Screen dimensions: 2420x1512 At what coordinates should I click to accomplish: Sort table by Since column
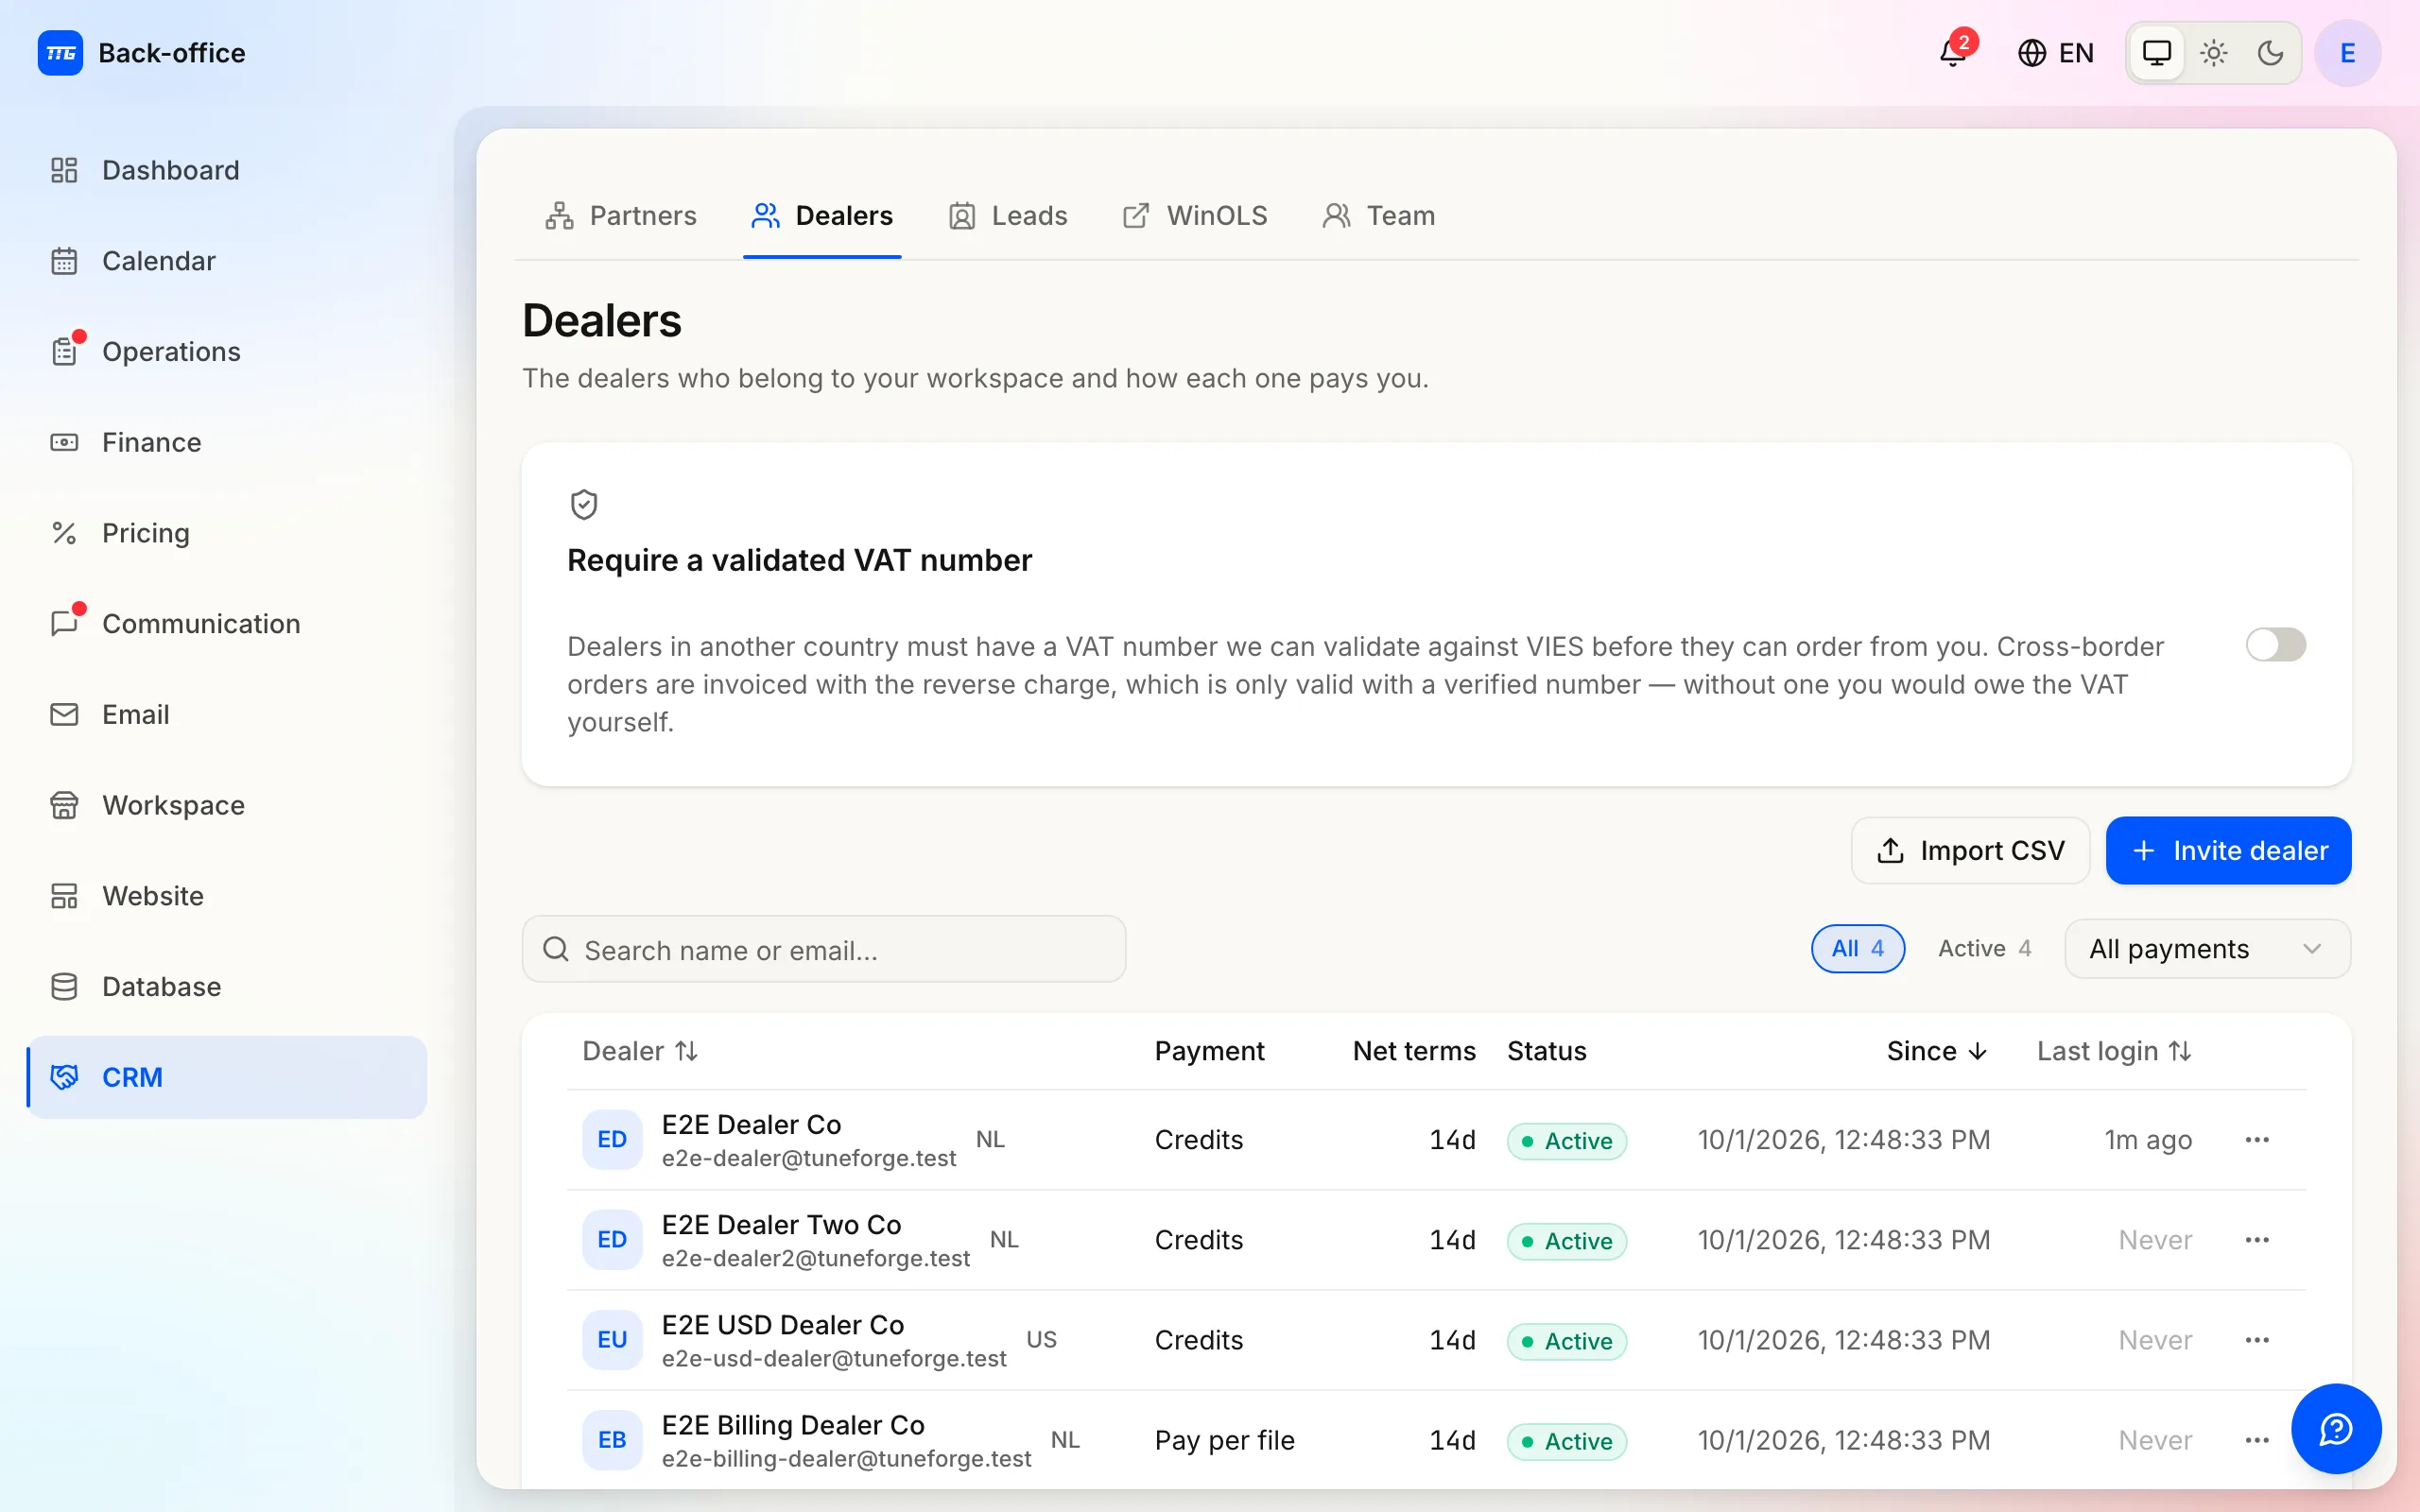point(1936,1051)
